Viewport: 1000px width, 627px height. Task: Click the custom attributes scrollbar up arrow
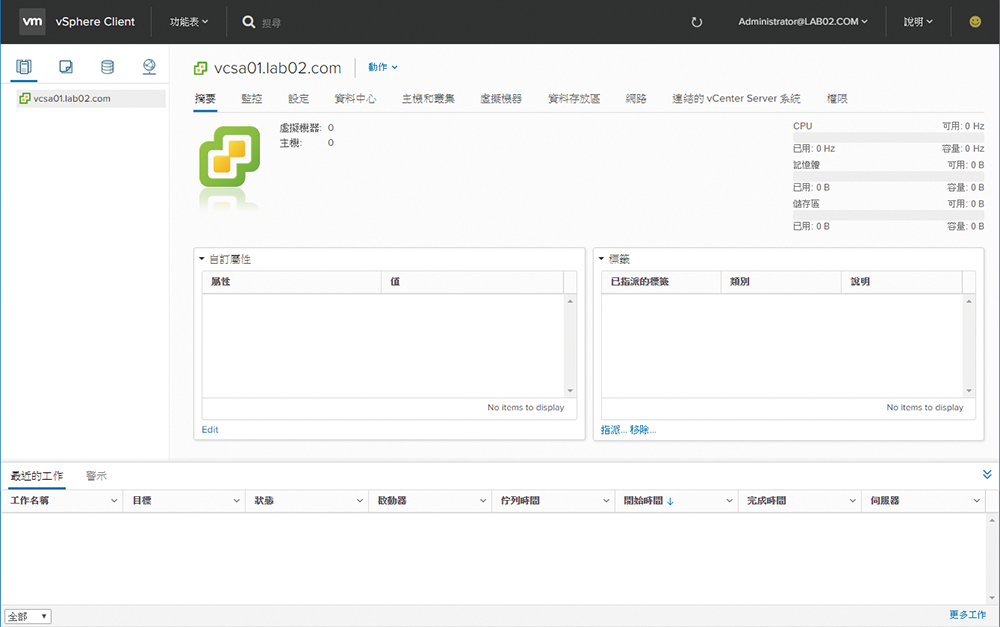tap(570, 301)
